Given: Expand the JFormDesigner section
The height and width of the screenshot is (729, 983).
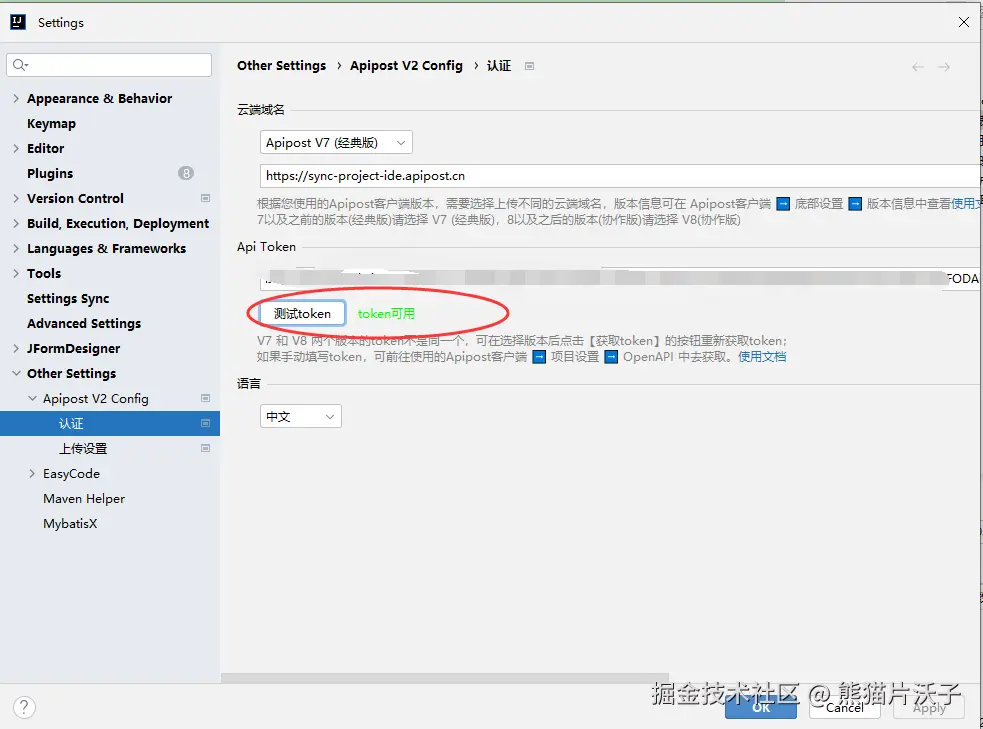Looking at the screenshot, I should pos(16,349).
